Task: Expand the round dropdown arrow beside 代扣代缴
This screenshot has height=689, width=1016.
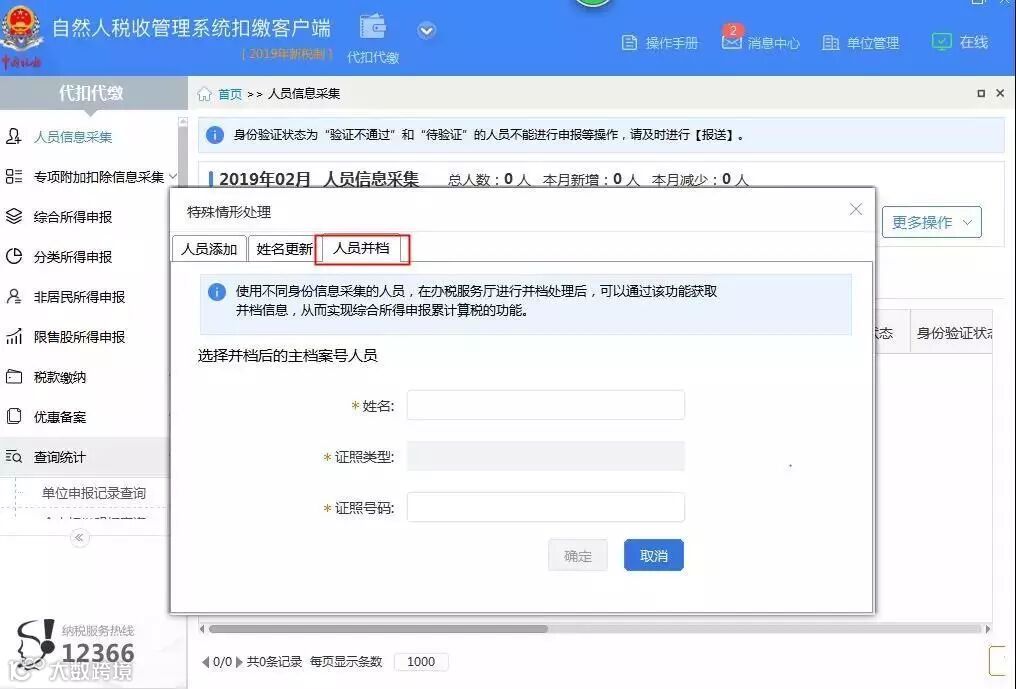Action: tap(426, 30)
